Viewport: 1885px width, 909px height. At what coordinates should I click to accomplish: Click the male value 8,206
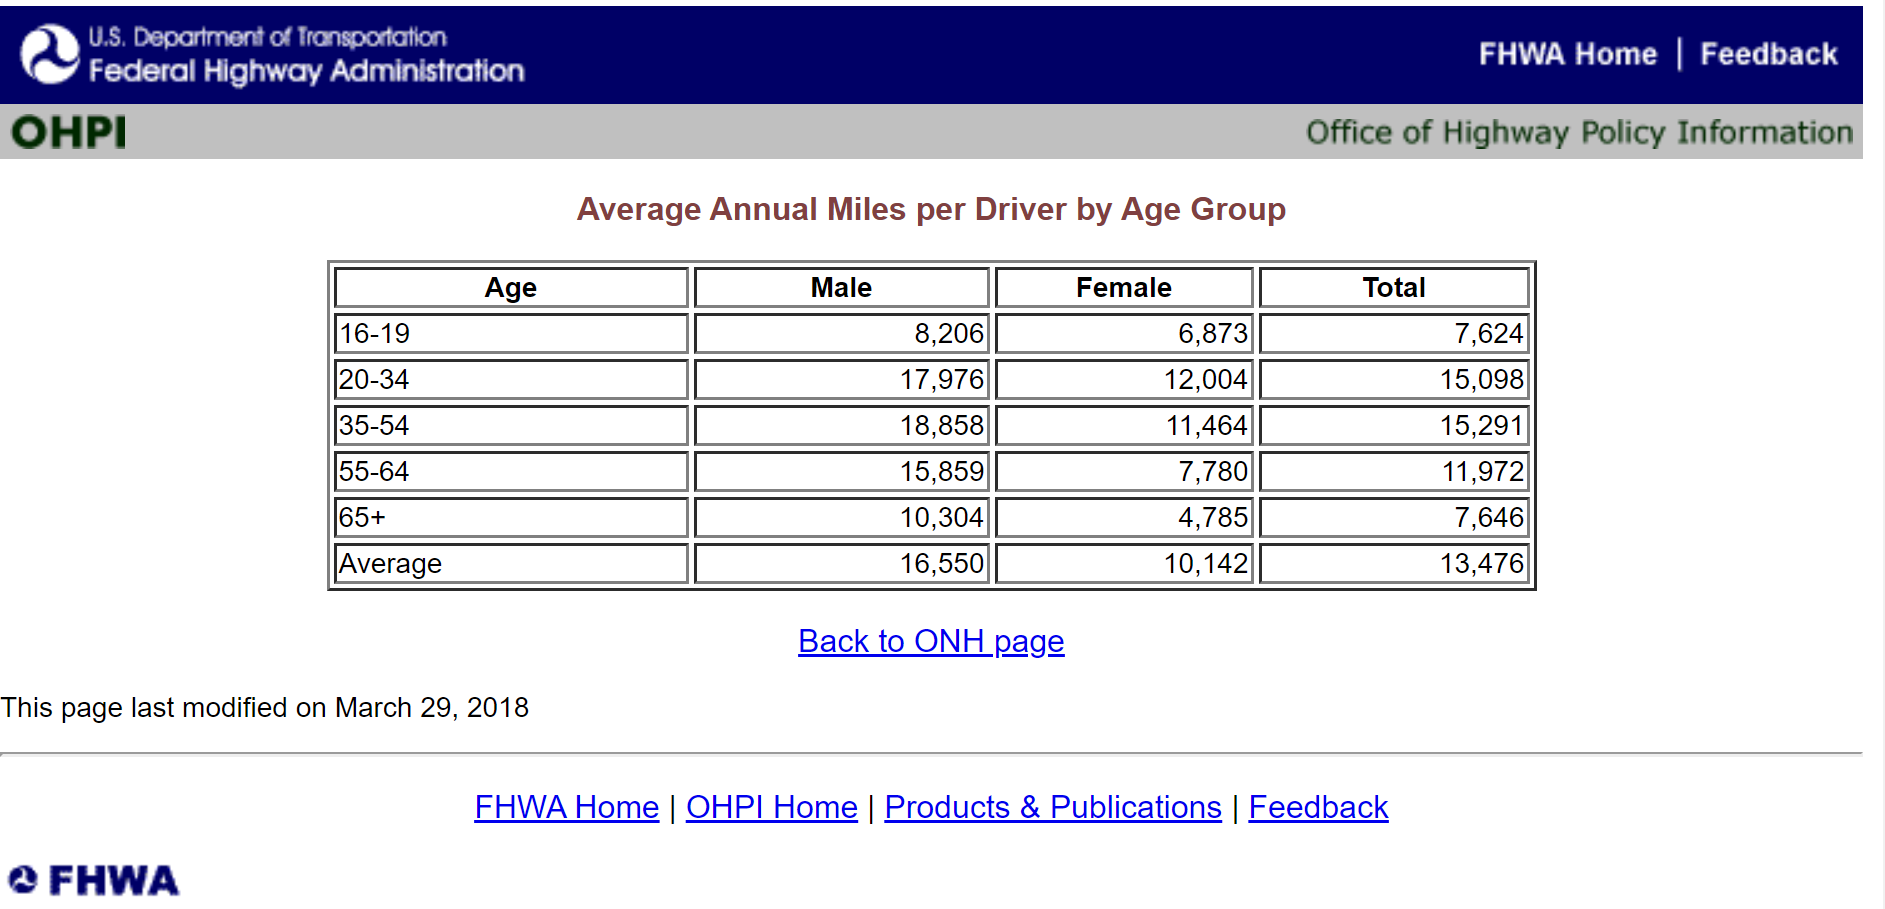point(949,333)
